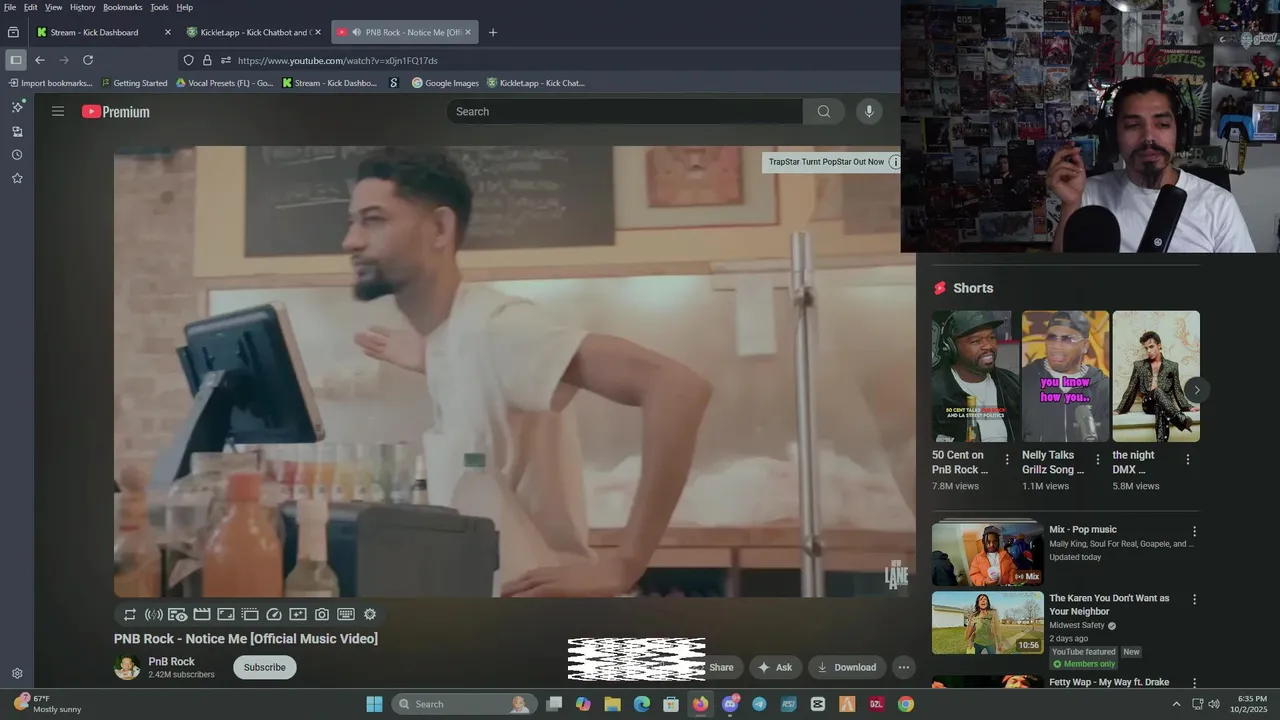The image size is (1280, 720).
Task: Open the enhancer settings gear under the video
Action: pyautogui.click(x=370, y=615)
